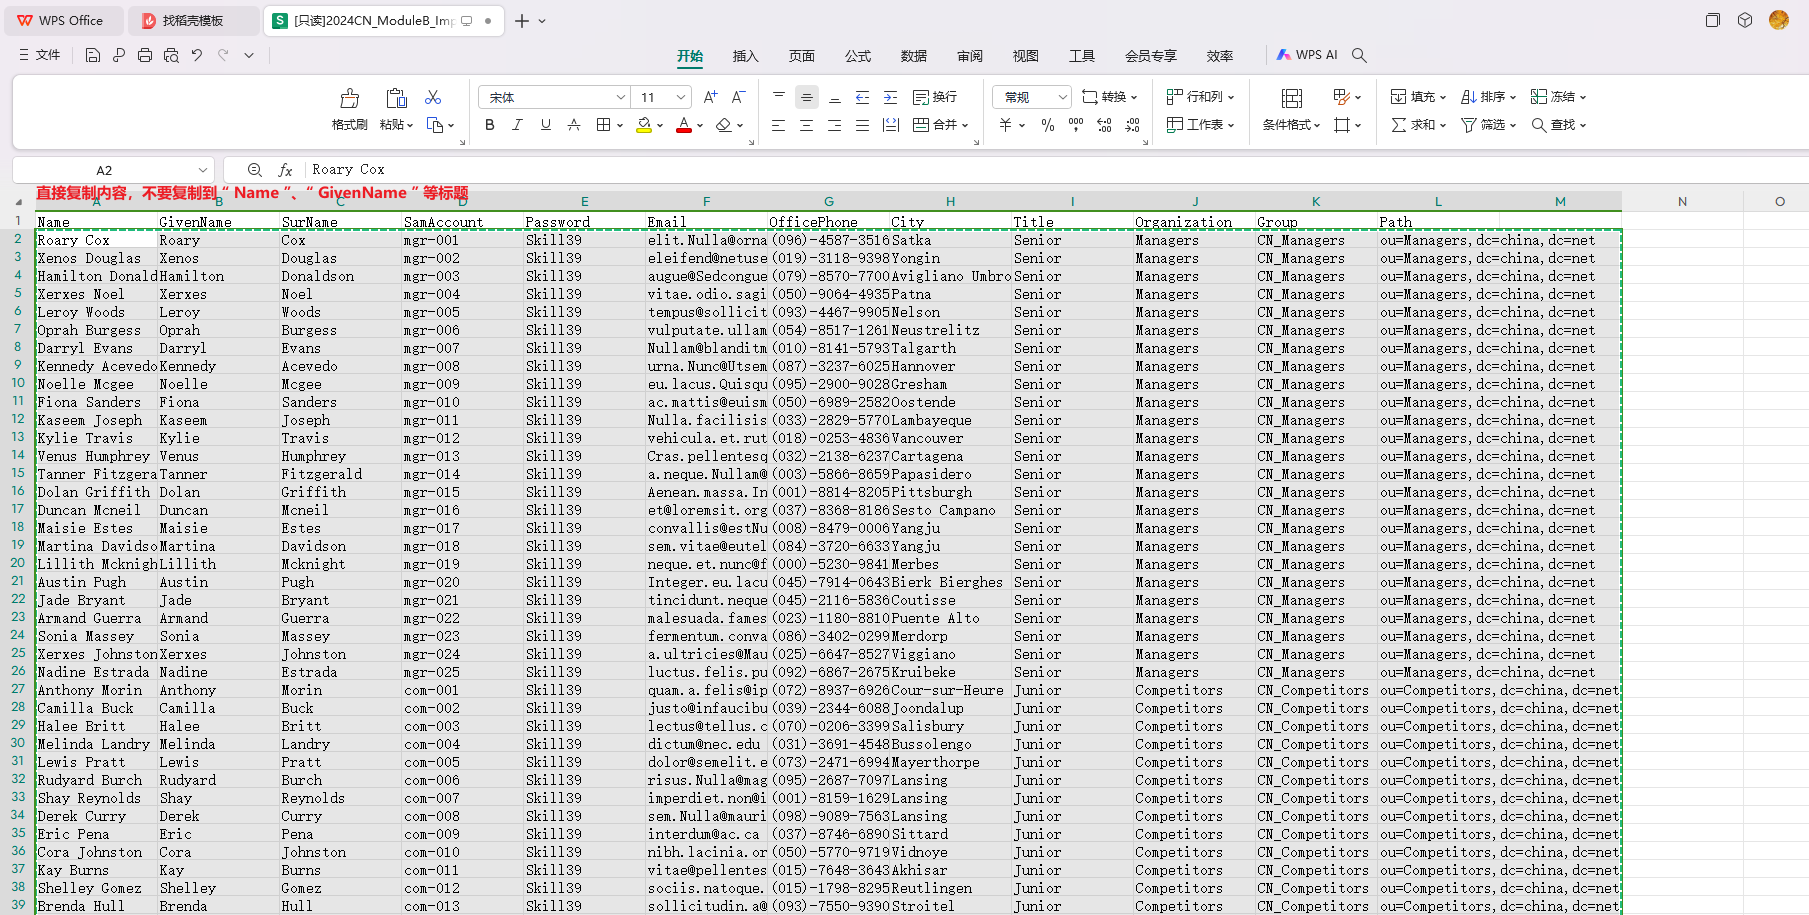Viewport: 1809px width, 915px height.
Task: Click the Undo arrow icon
Action: [197, 55]
